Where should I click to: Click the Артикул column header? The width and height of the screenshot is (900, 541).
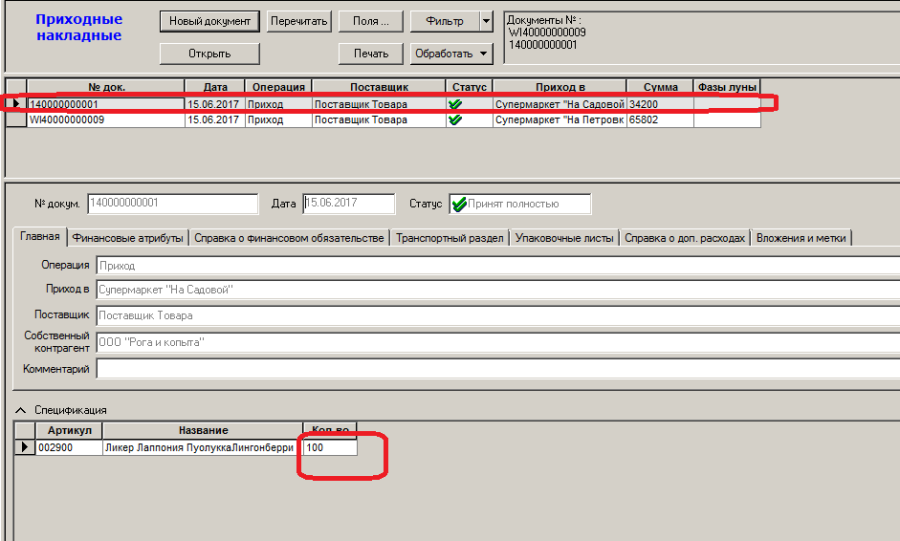[69, 430]
